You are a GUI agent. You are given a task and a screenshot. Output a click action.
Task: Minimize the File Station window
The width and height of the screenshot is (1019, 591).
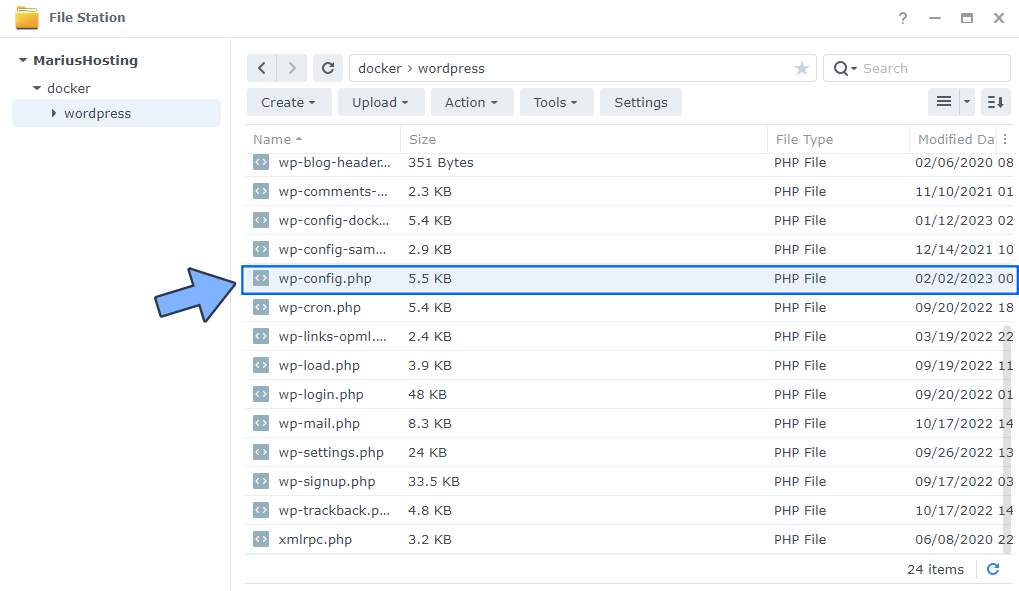click(935, 18)
